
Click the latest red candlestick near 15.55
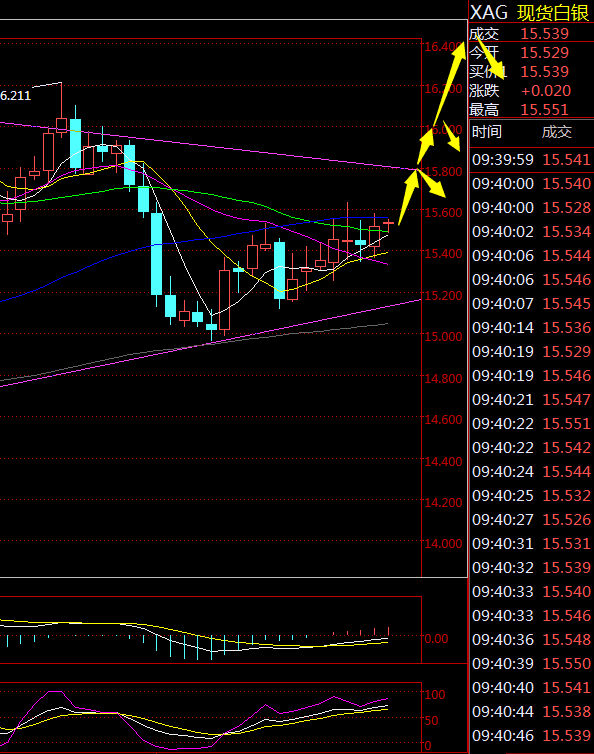click(x=389, y=223)
